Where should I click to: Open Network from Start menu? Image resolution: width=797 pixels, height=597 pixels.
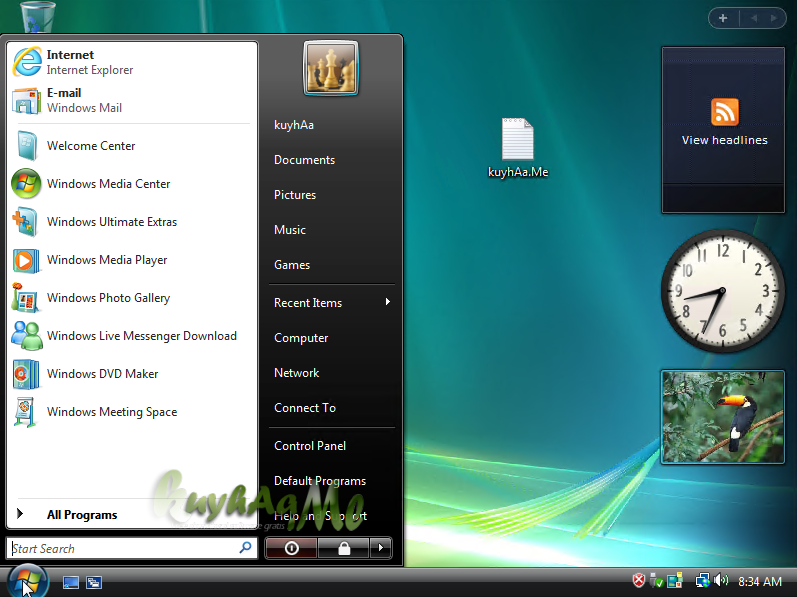[x=296, y=373]
